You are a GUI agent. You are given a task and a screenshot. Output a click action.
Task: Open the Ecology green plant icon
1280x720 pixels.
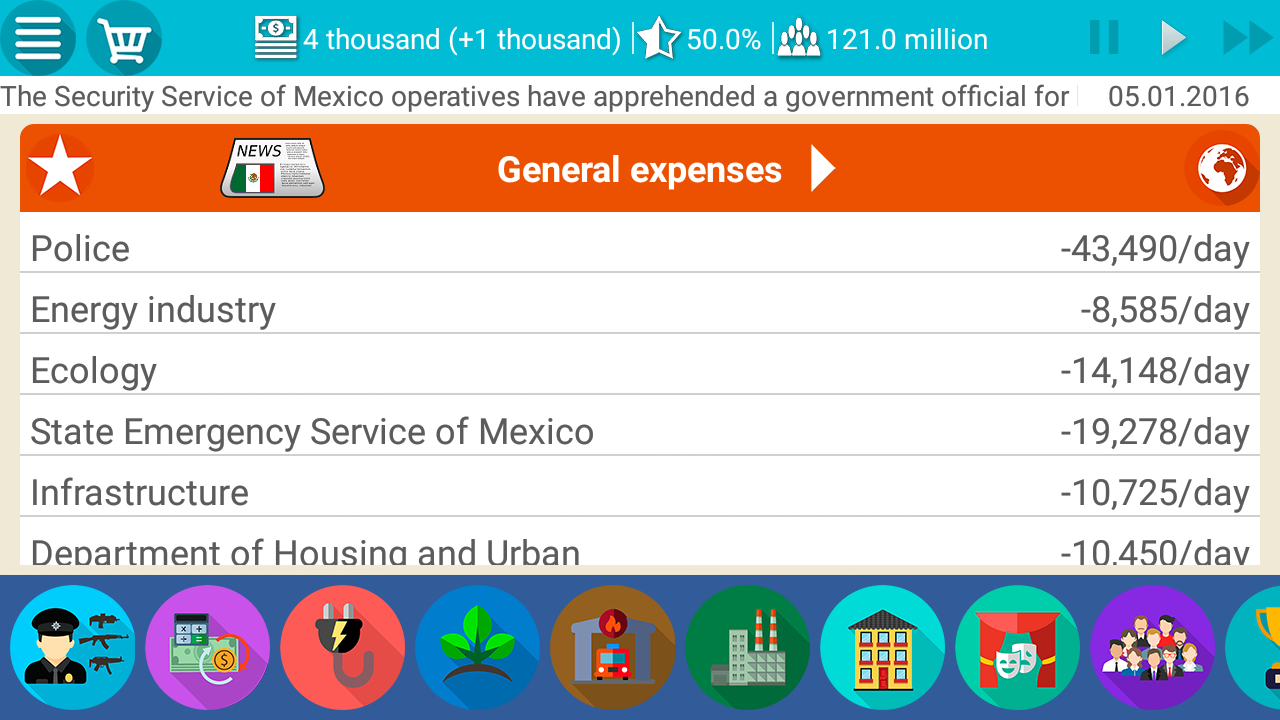point(477,647)
